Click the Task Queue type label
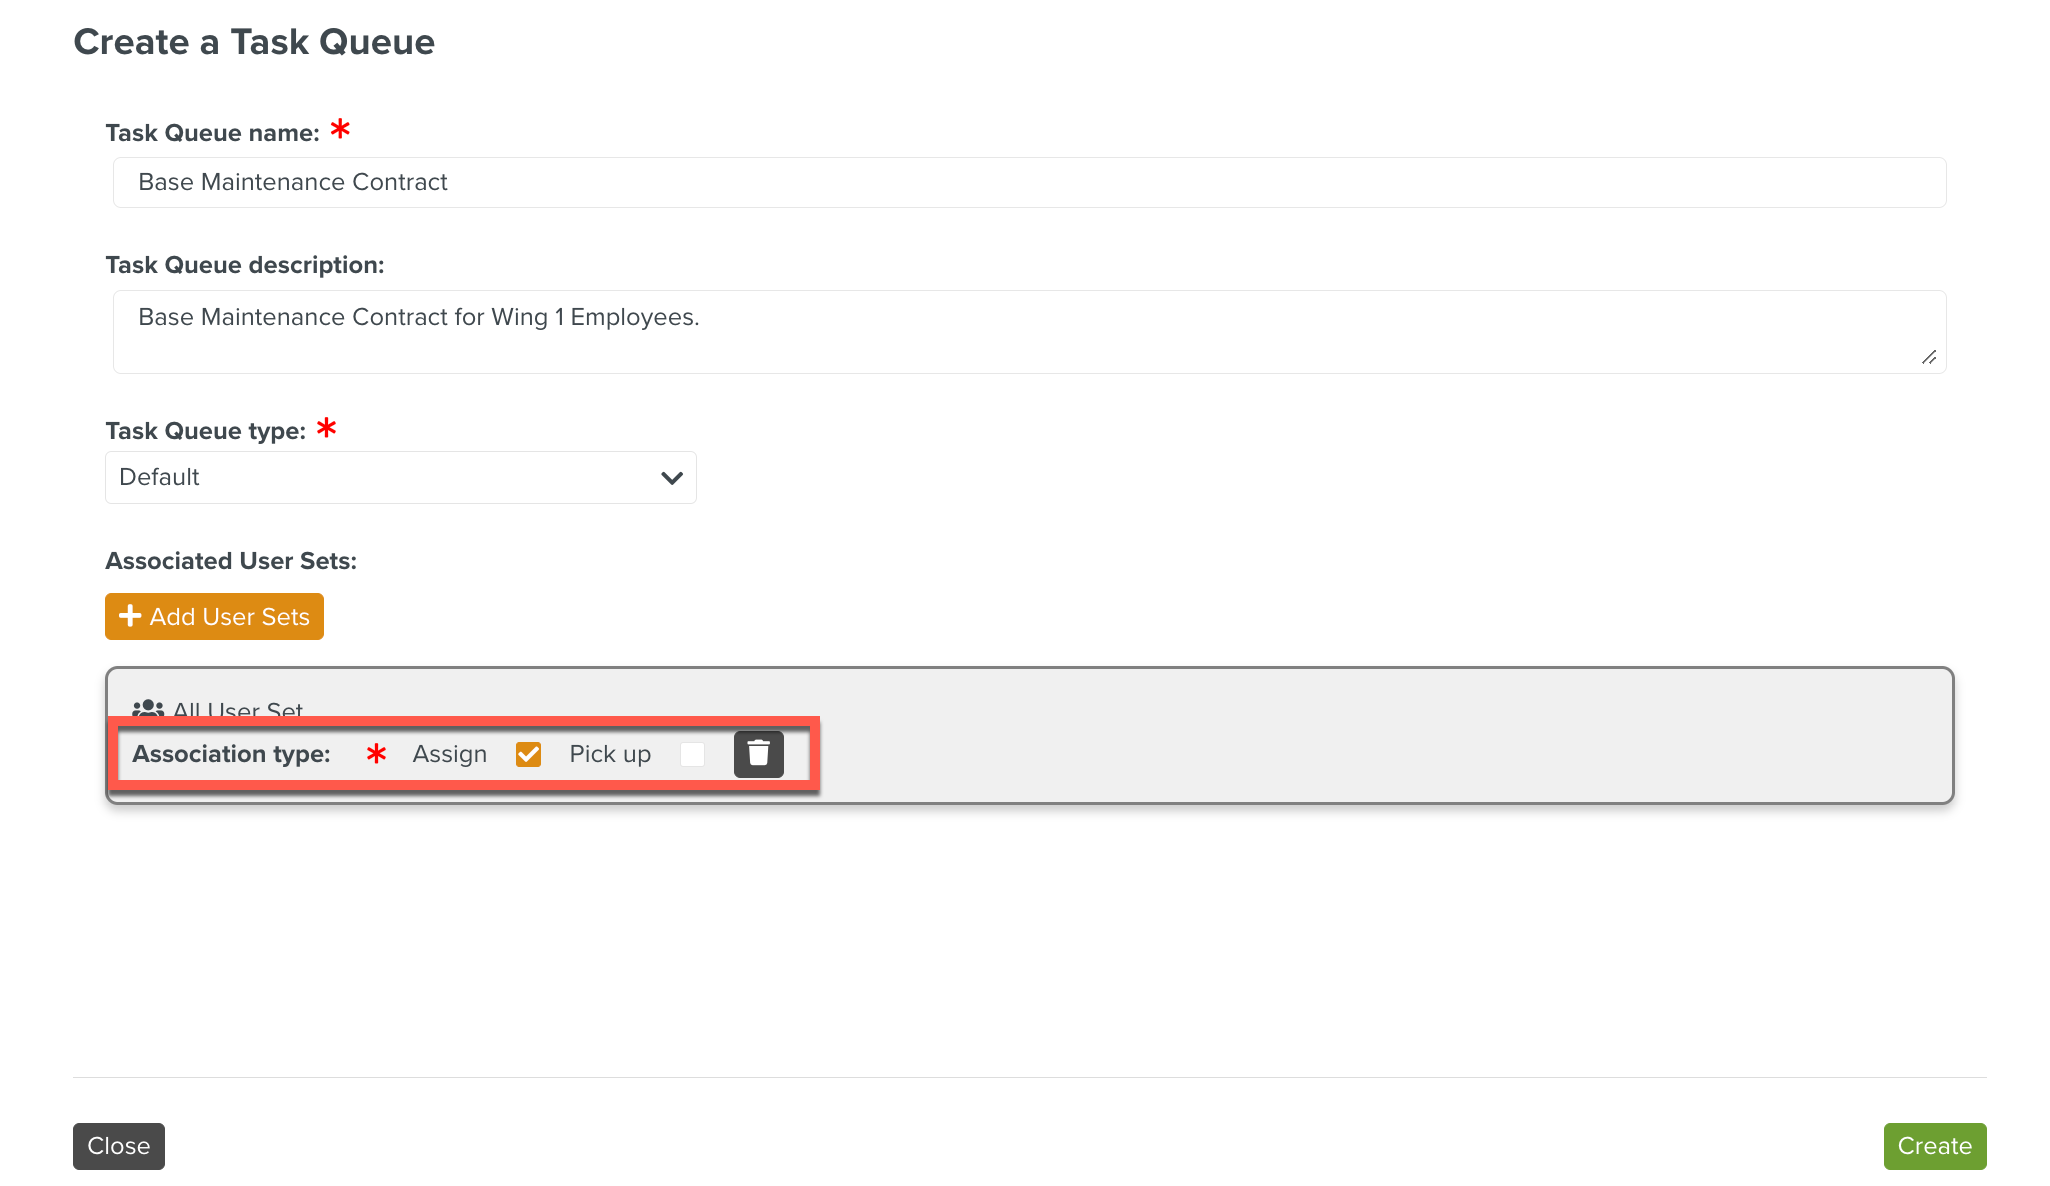Screen dimensions: 2050x1186 (205, 431)
